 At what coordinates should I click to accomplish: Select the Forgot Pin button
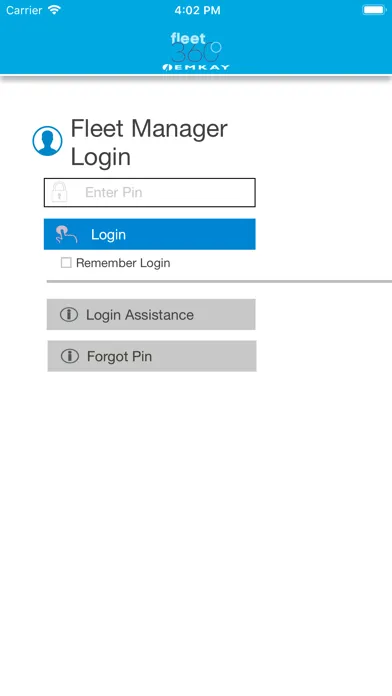click(152, 356)
